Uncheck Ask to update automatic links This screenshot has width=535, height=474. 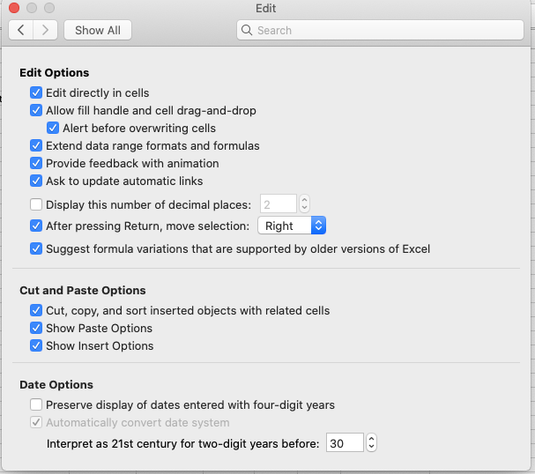click(36, 181)
